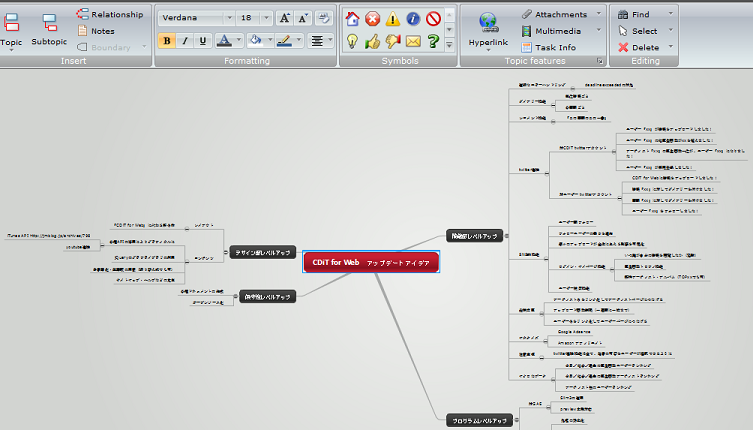
Task: Expand the arrow next to Select
Action: (x=671, y=30)
